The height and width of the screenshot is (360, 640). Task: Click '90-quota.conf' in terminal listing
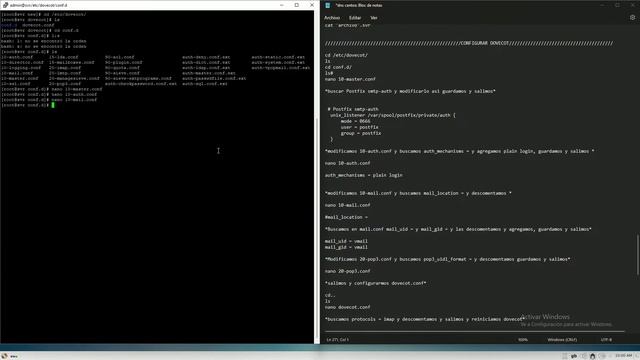tap(122, 68)
